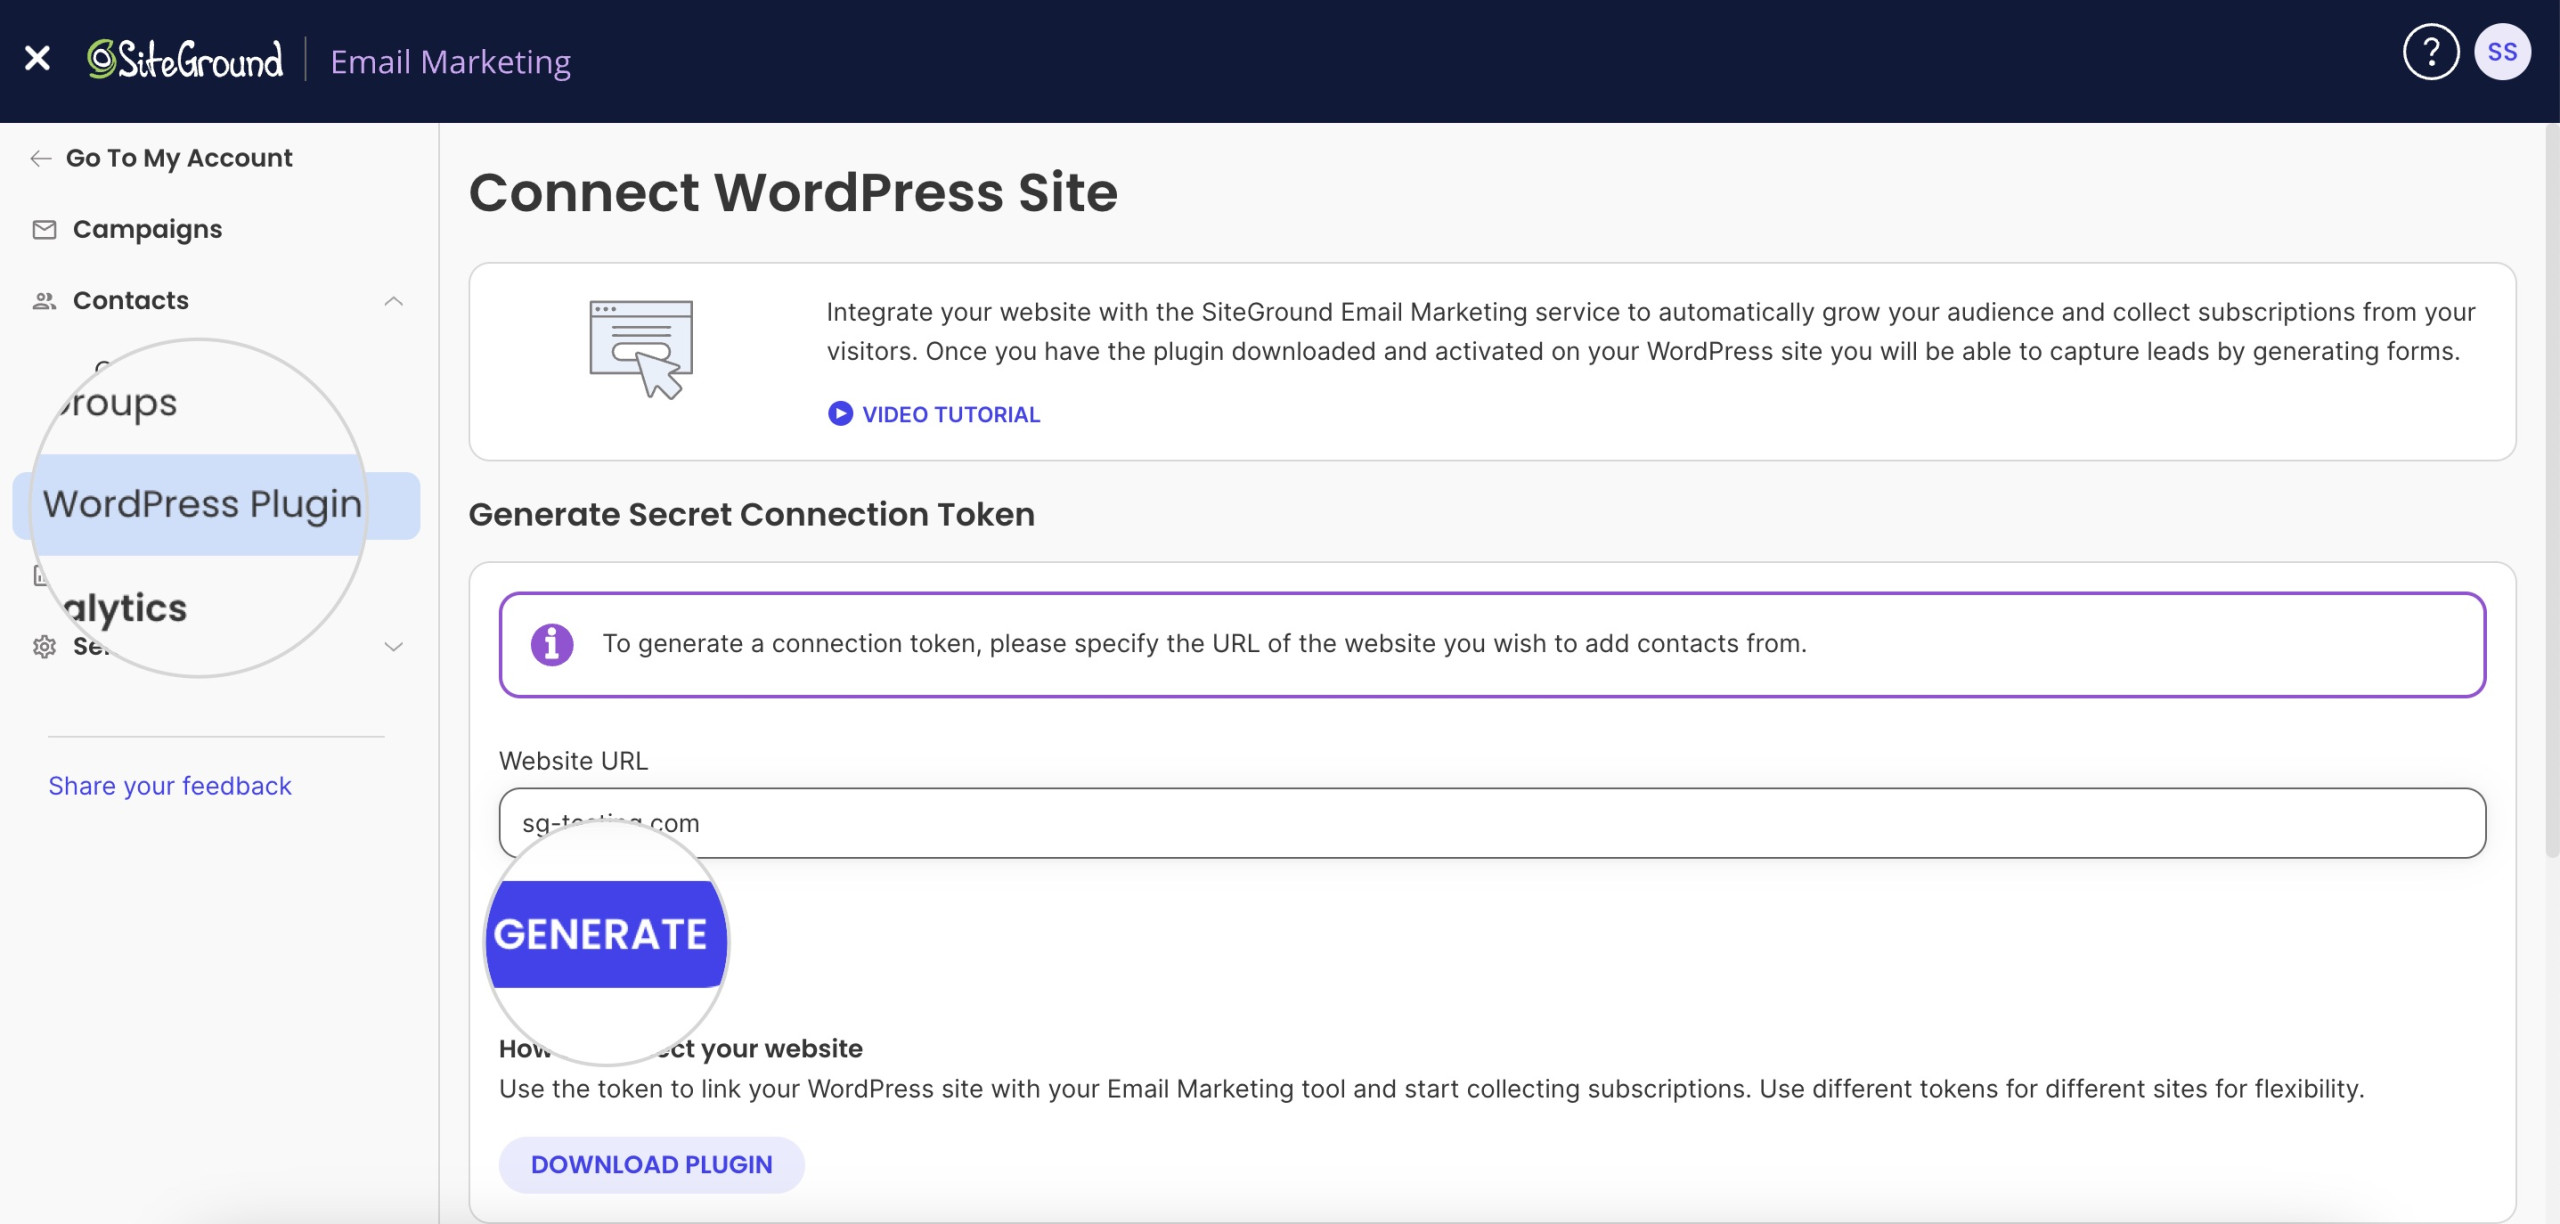Open the help question mark icon
This screenshot has width=2560, height=1224.
(2431, 52)
